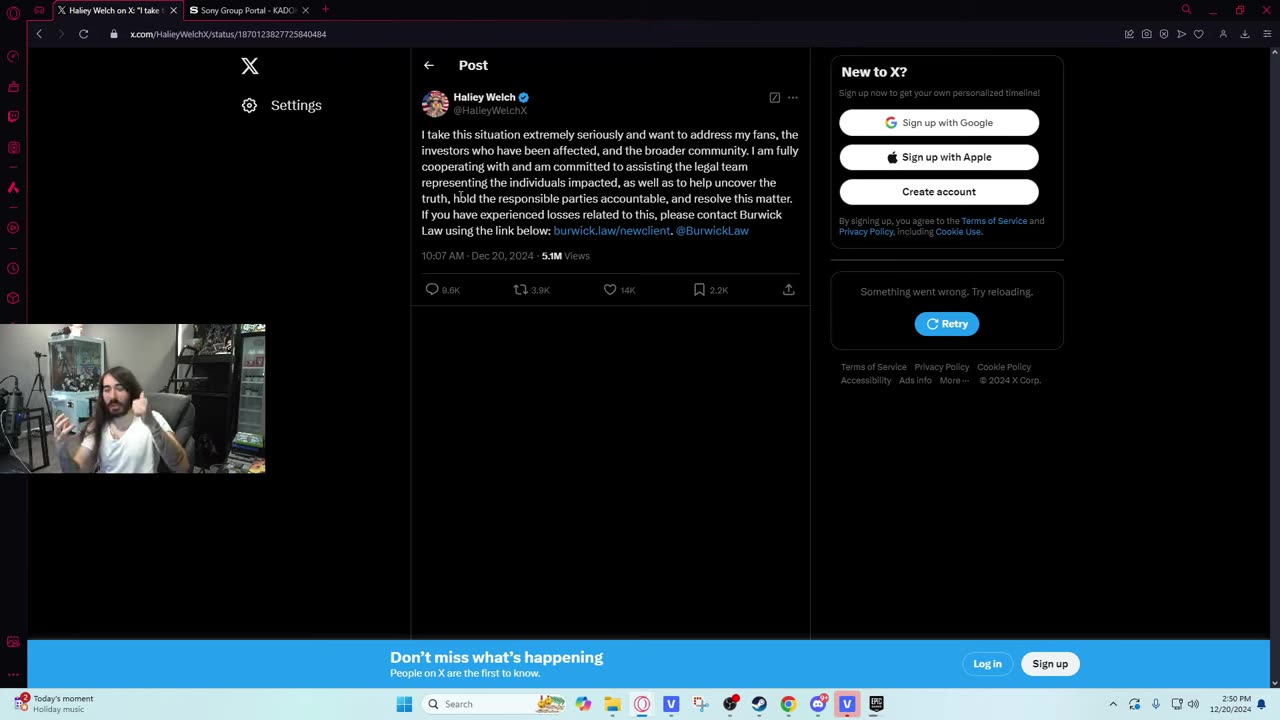Click the @HaileyWelchX handle
The image size is (1280, 720).
(x=490, y=111)
